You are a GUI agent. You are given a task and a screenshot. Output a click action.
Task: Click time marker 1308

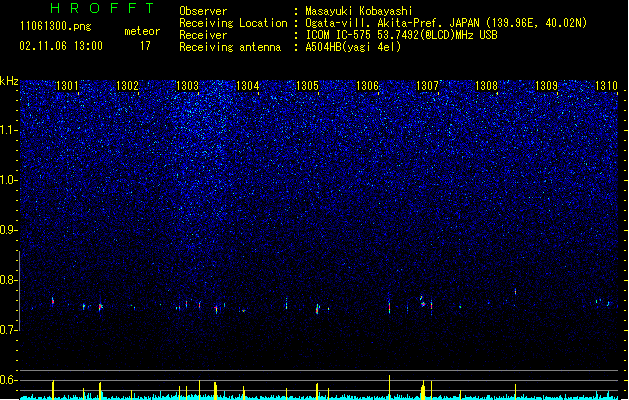point(486,85)
